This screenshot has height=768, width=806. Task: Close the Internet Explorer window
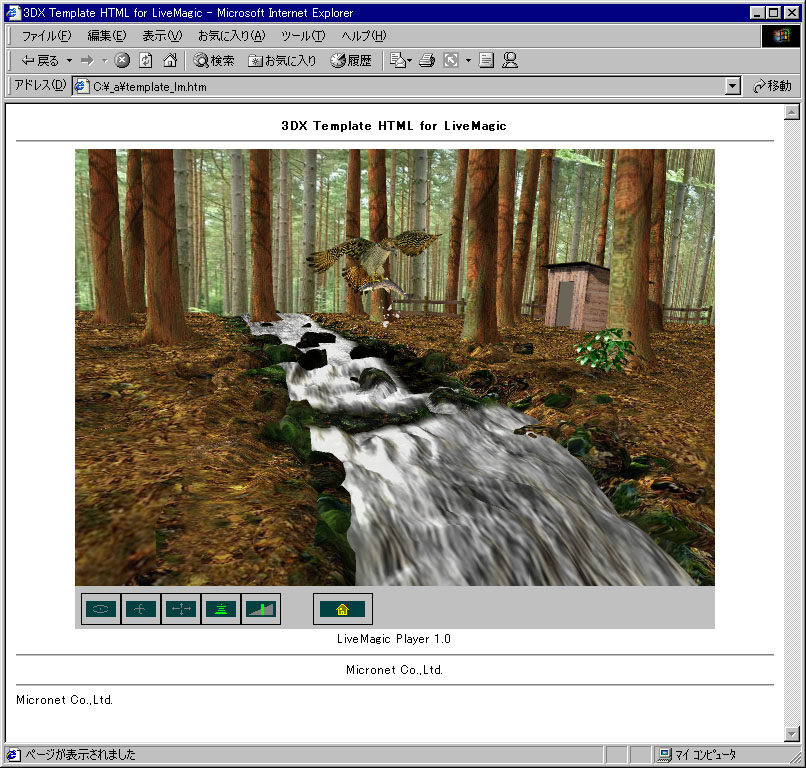pyautogui.click(x=792, y=12)
